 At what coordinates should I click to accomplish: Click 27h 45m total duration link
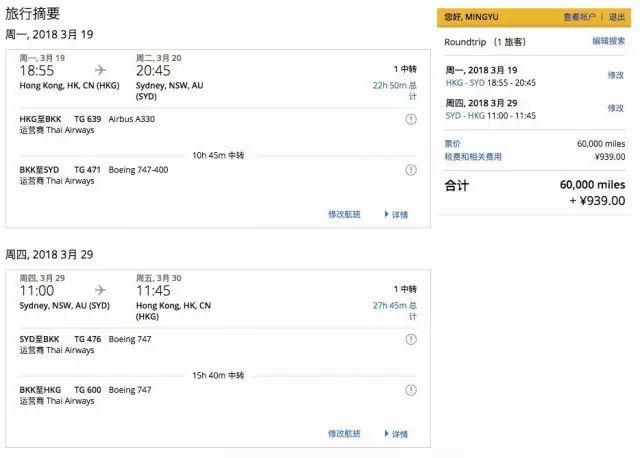click(394, 311)
